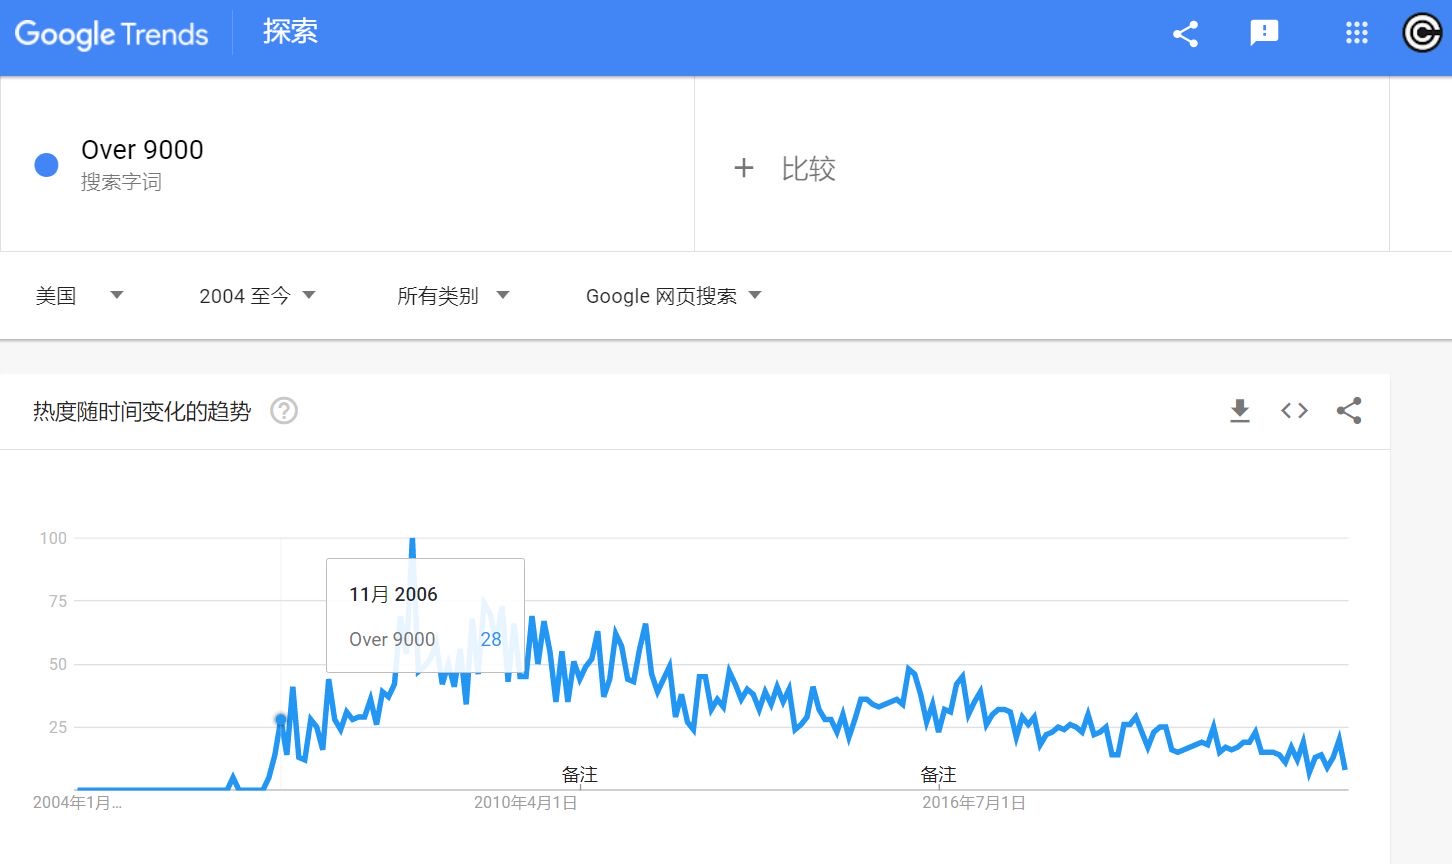
Task: Open the 所有类别 category dropdown
Action: coord(453,296)
